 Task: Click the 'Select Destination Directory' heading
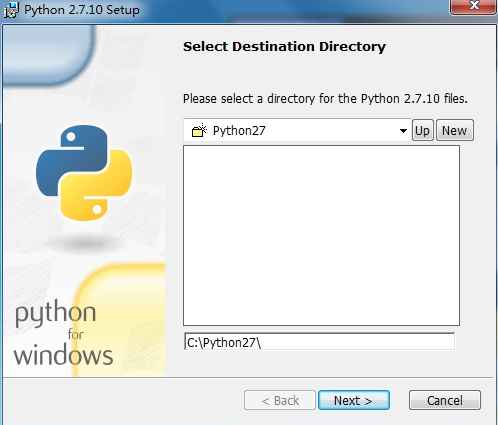[284, 47]
